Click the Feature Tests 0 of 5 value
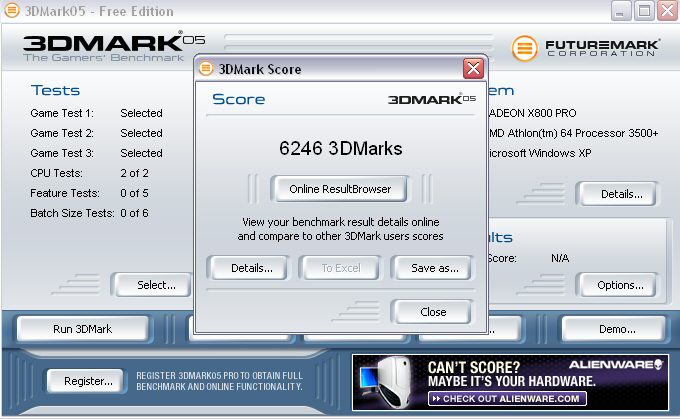 (134, 193)
